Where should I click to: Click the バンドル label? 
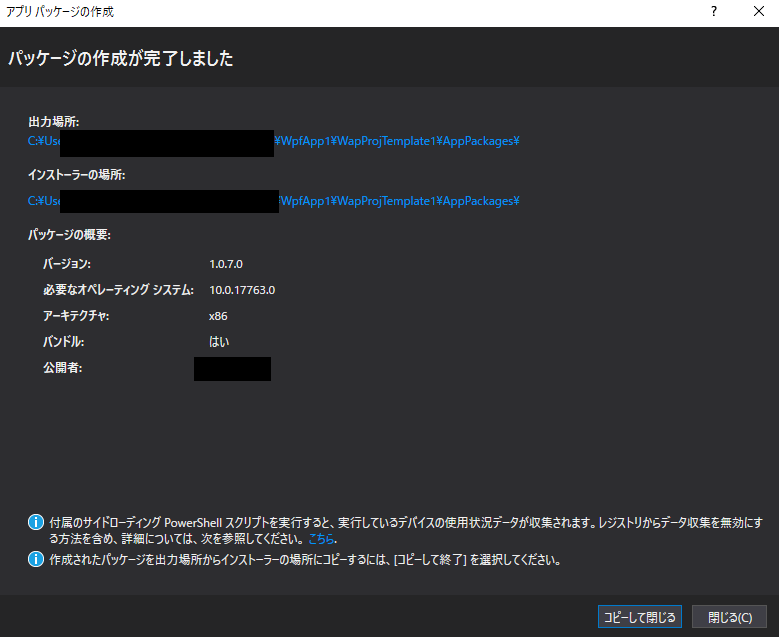click(x=63, y=342)
